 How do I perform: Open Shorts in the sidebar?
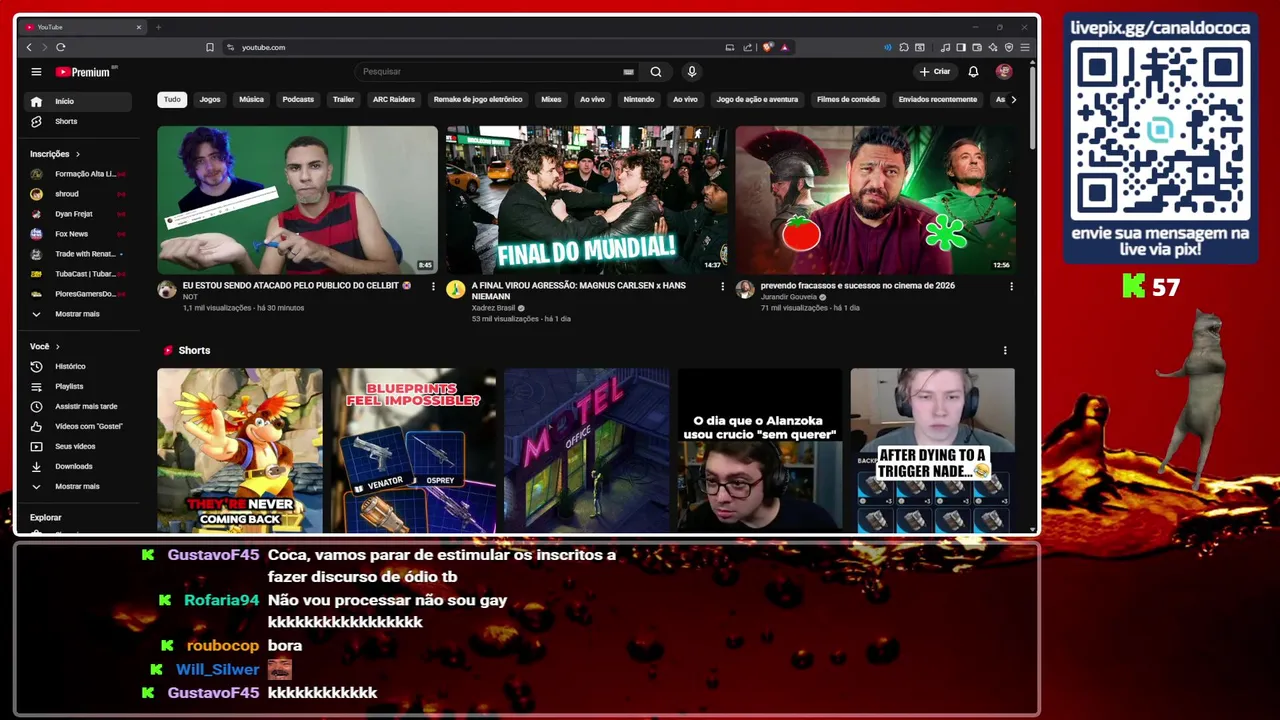(78, 121)
